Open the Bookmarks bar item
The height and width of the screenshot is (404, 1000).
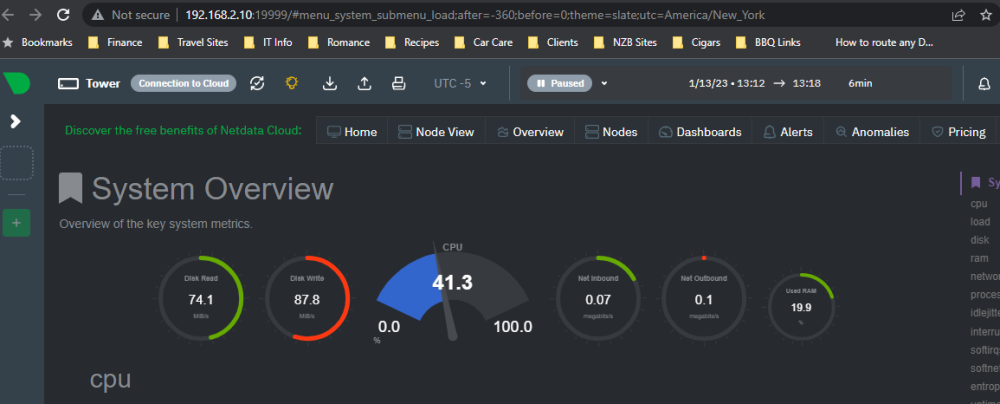38,43
